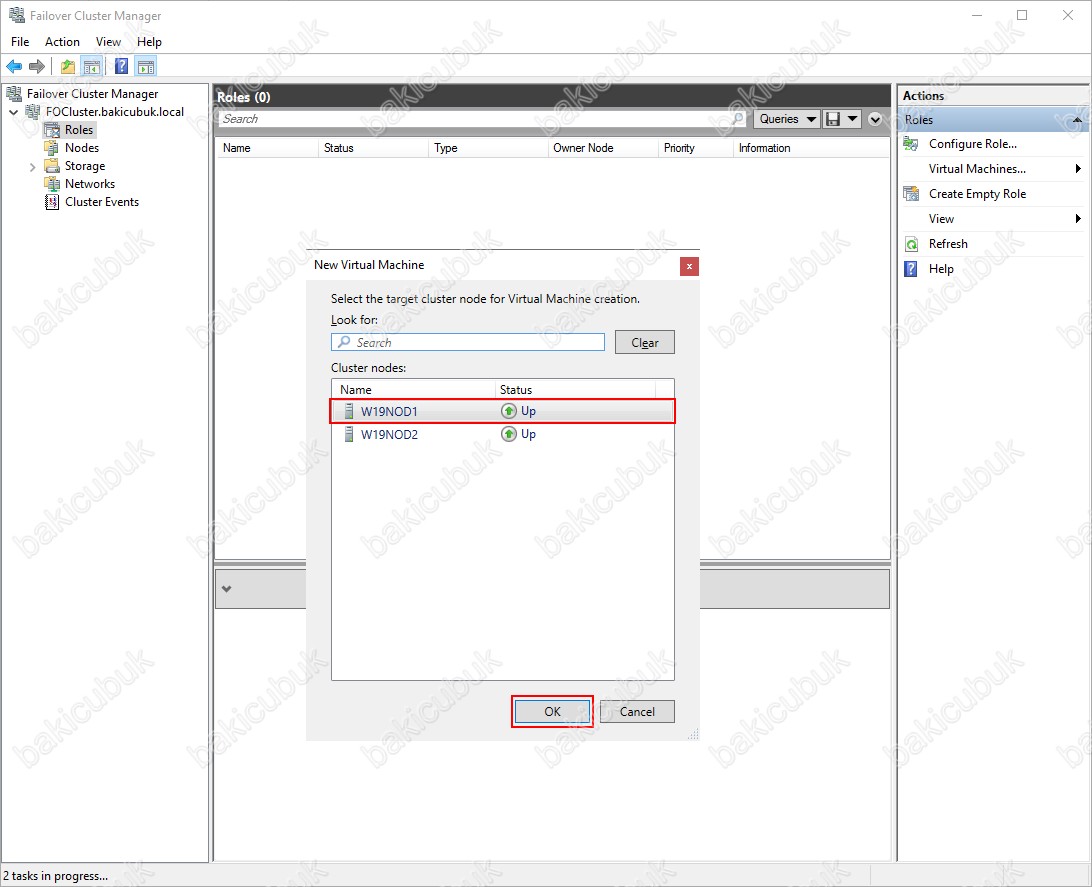Maximize the Failover Cluster Manager window
The width and height of the screenshot is (1092, 887).
[1022, 15]
